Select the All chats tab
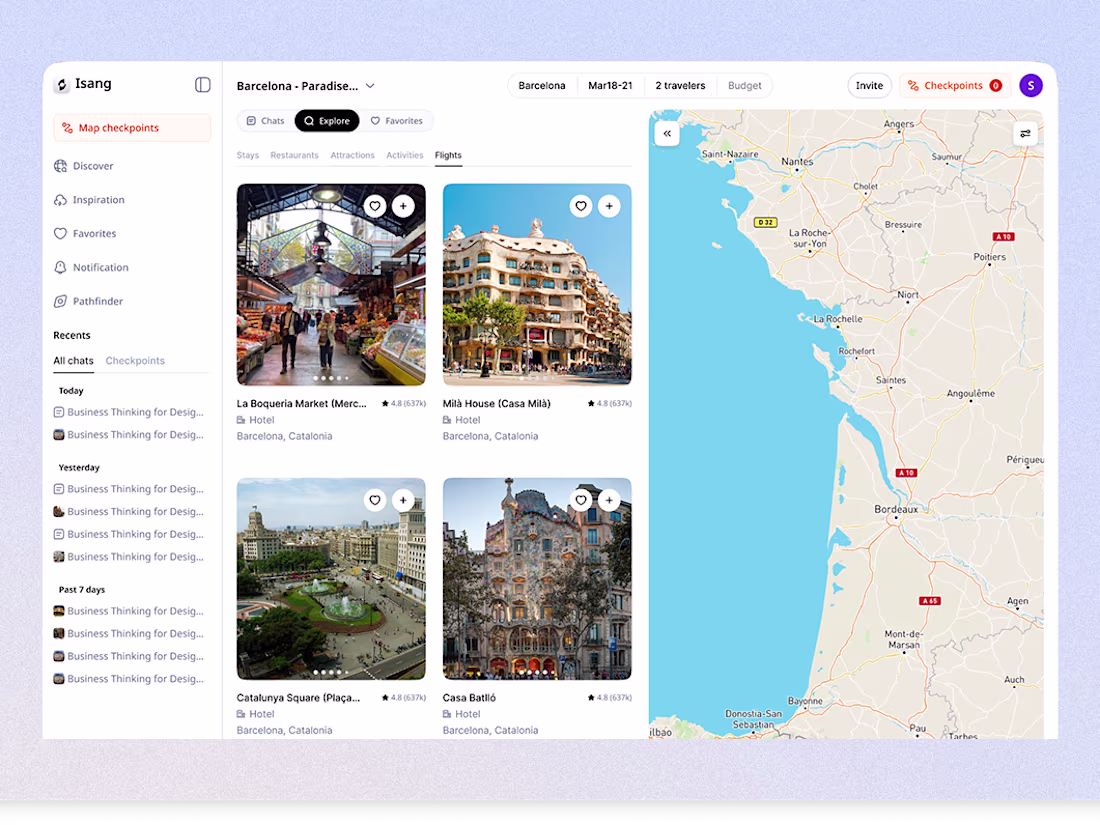 [73, 361]
